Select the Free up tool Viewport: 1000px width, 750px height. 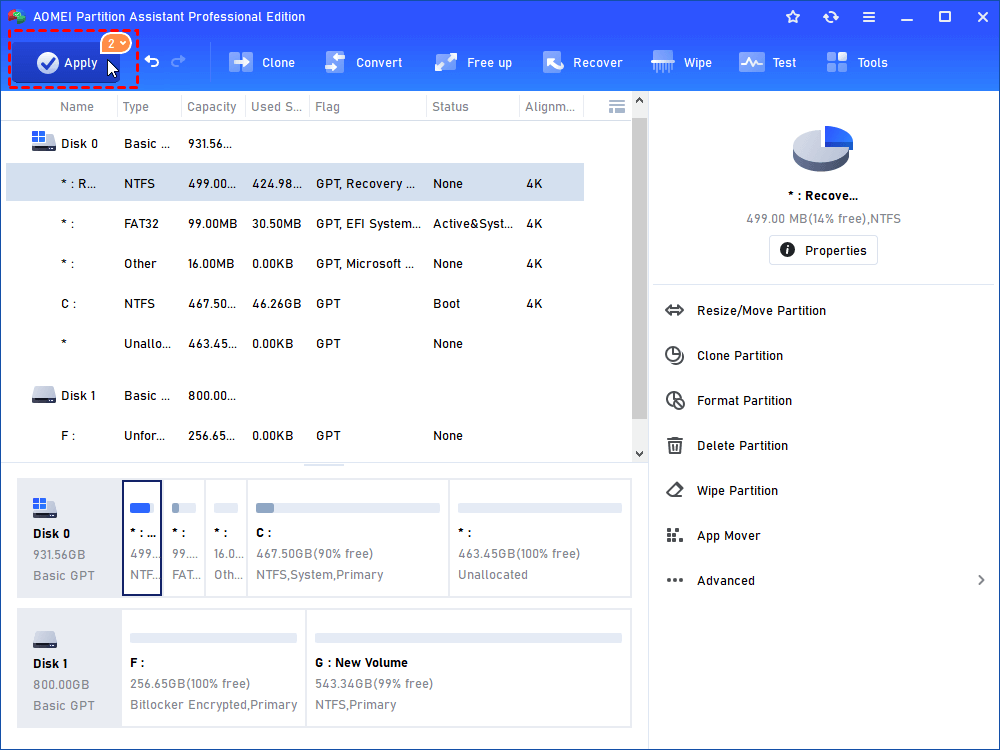[x=473, y=63]
